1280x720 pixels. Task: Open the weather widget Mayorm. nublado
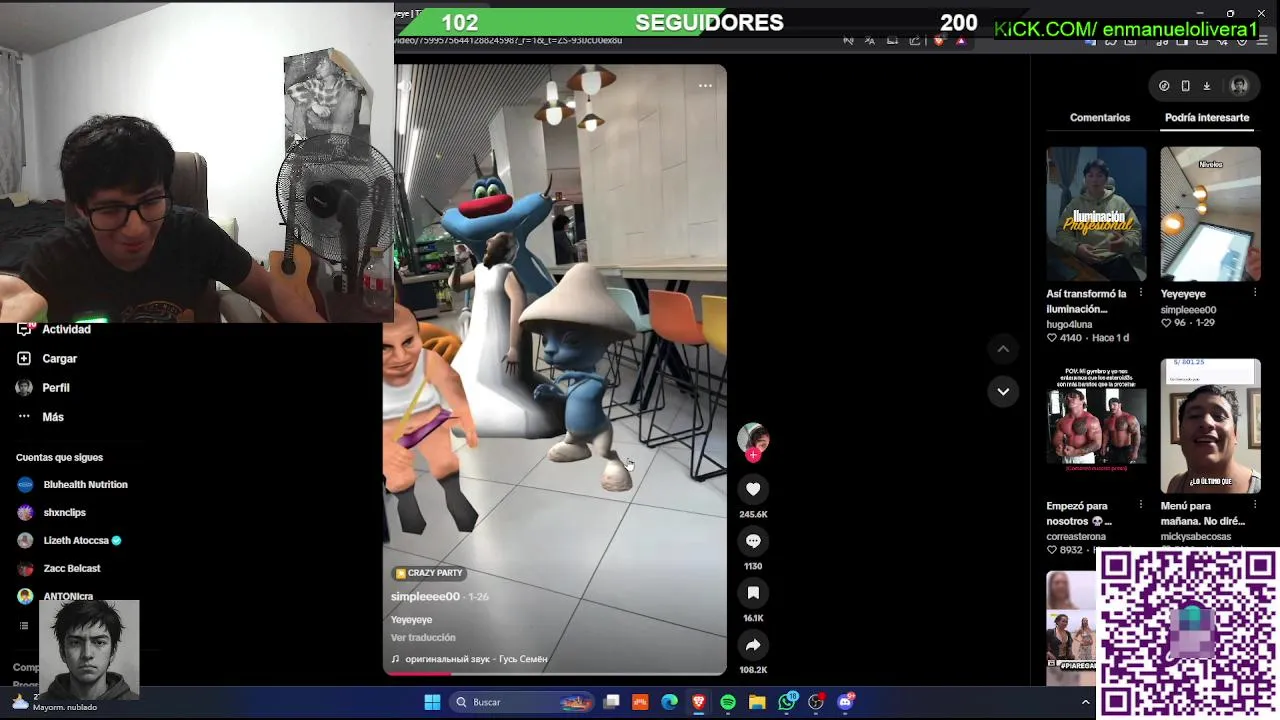(55, 702)
